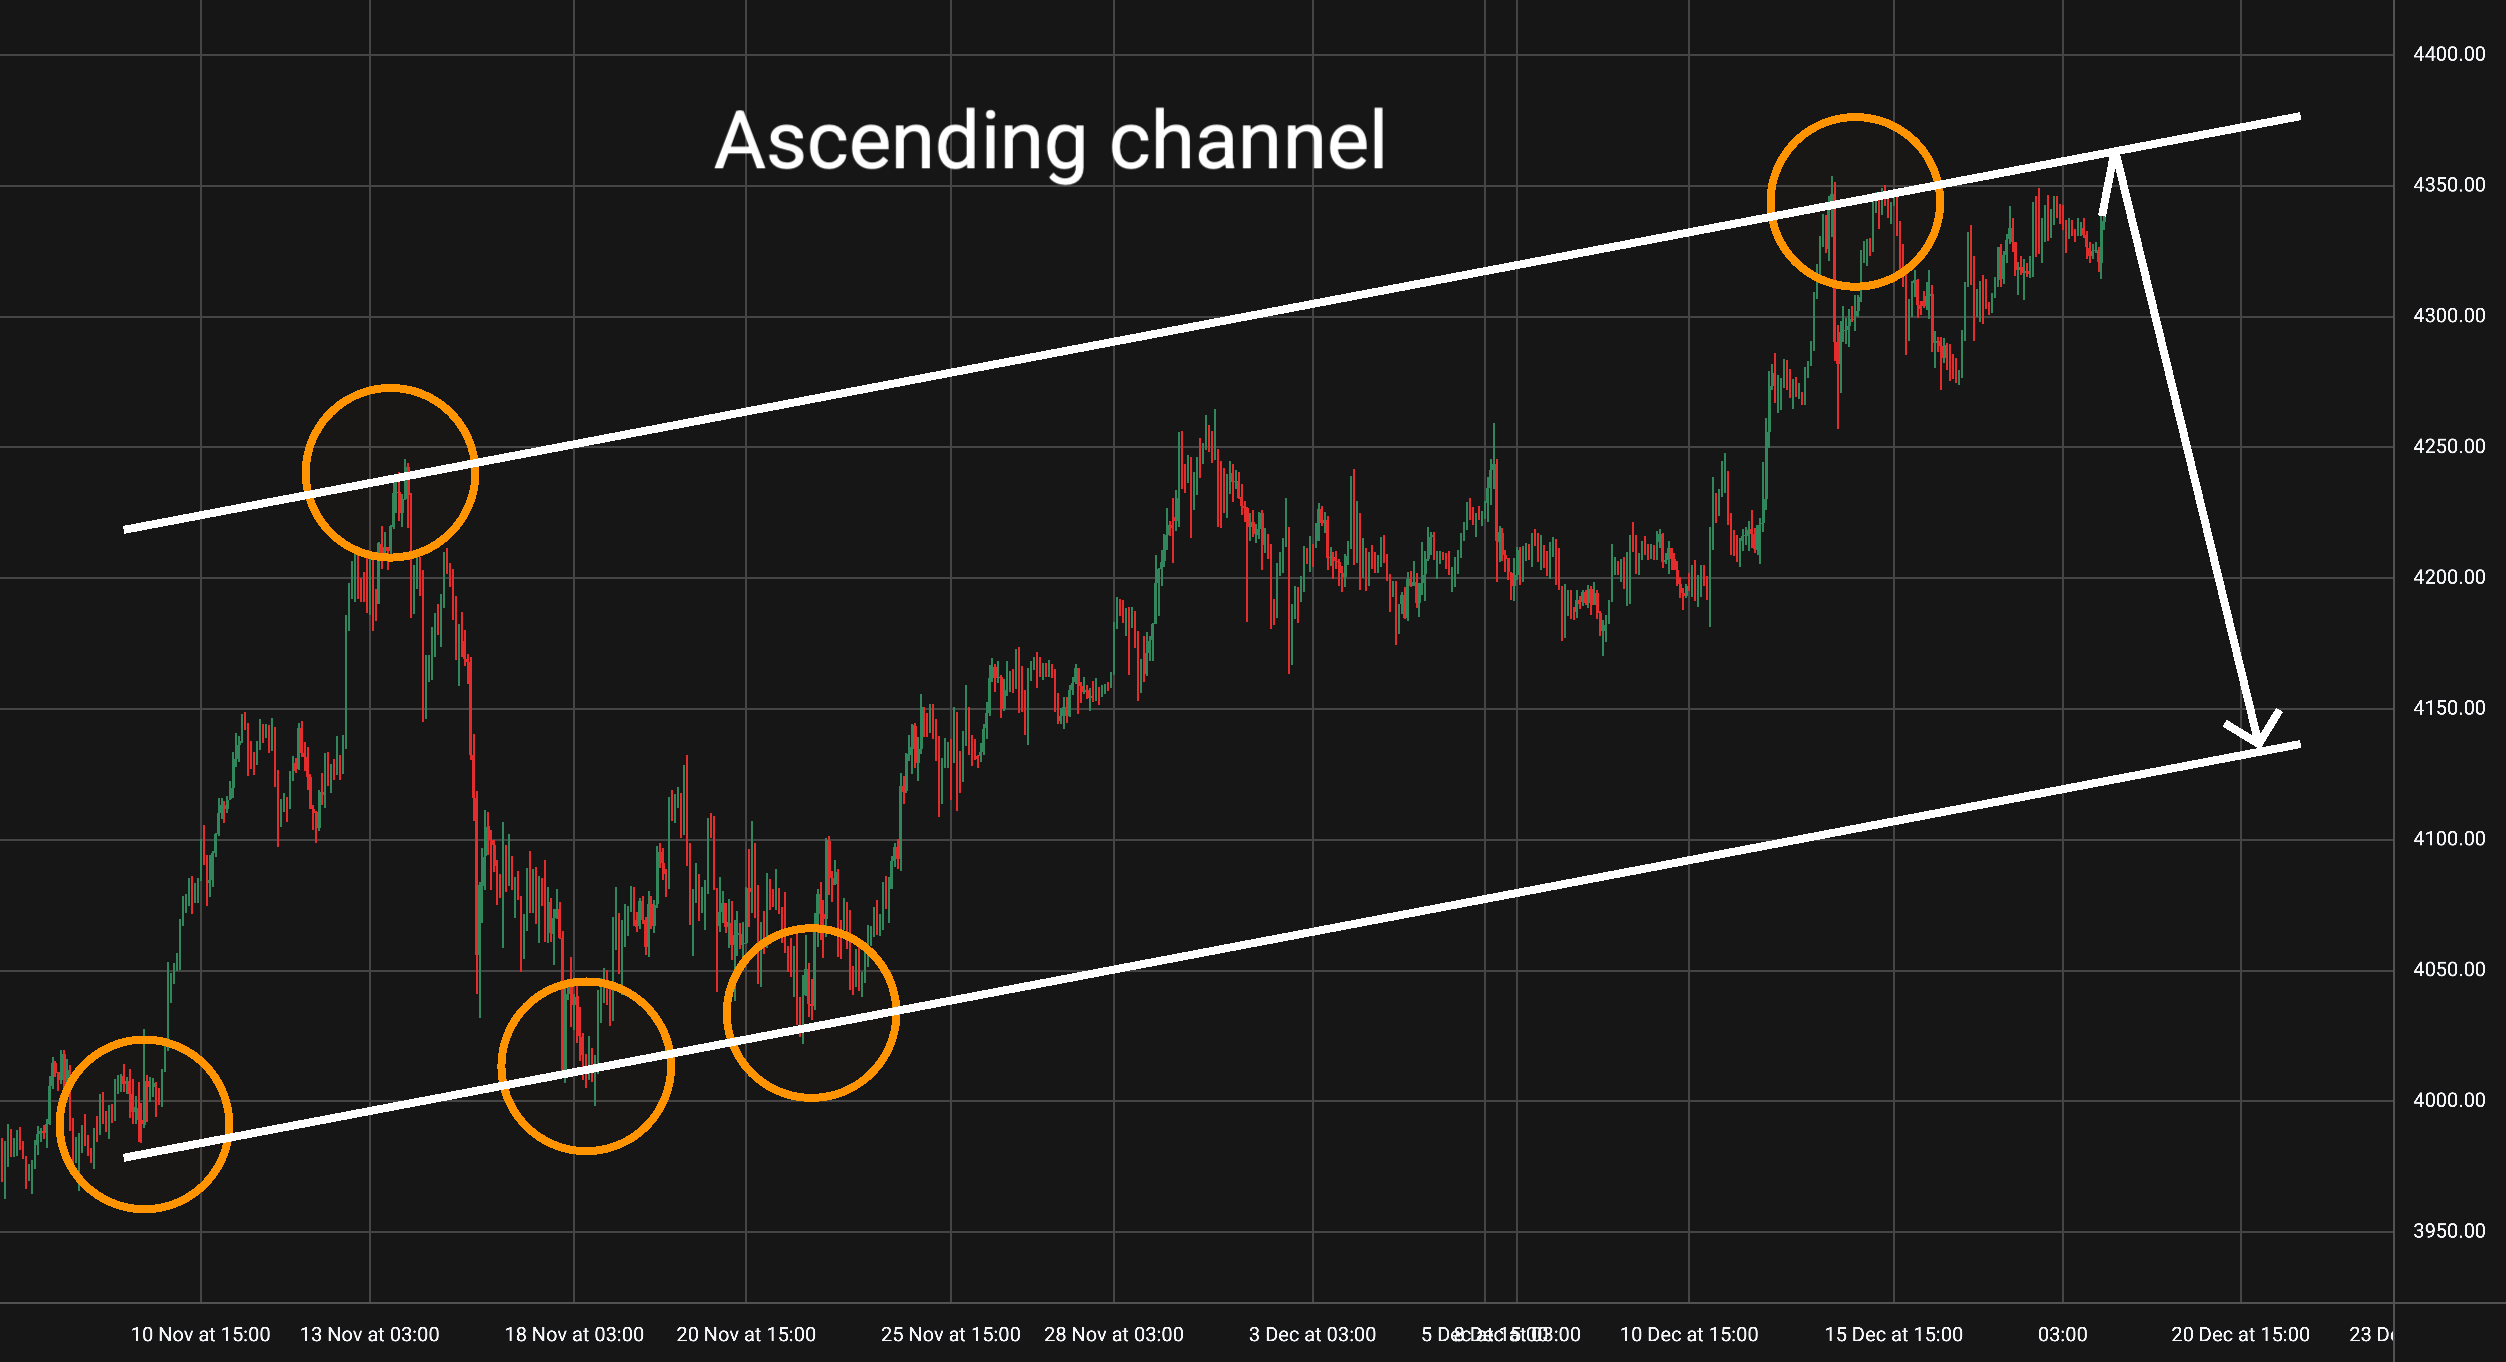Select the '25 Nov at 15:00' time label
This screenshot has height=1362, width=2506.
coord(950,1334)
